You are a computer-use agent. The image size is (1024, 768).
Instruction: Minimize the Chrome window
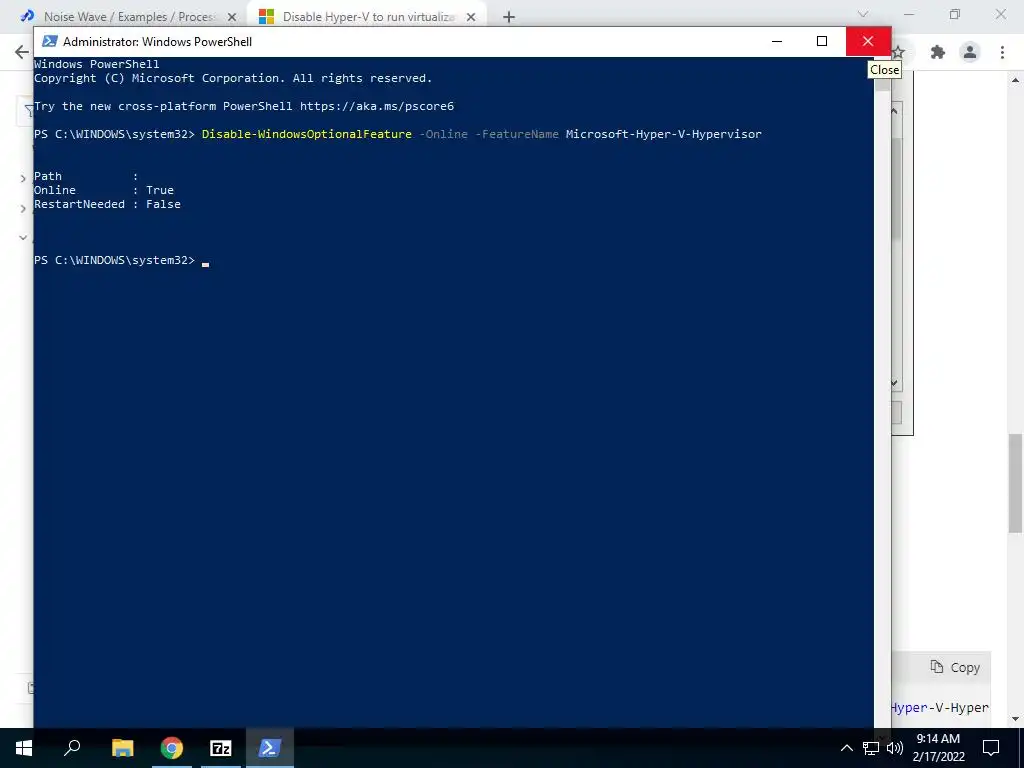coord(908,14)
